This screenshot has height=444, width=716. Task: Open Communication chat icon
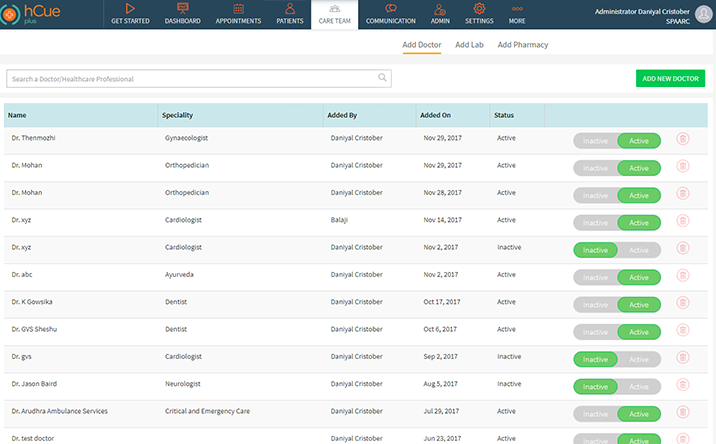click(x=391, y=8)
